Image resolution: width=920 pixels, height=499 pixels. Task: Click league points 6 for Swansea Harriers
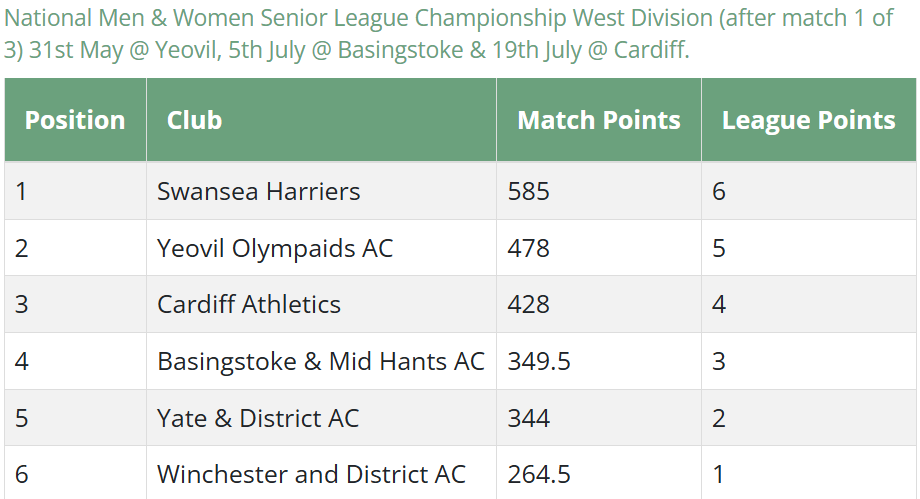click(719, 191)
